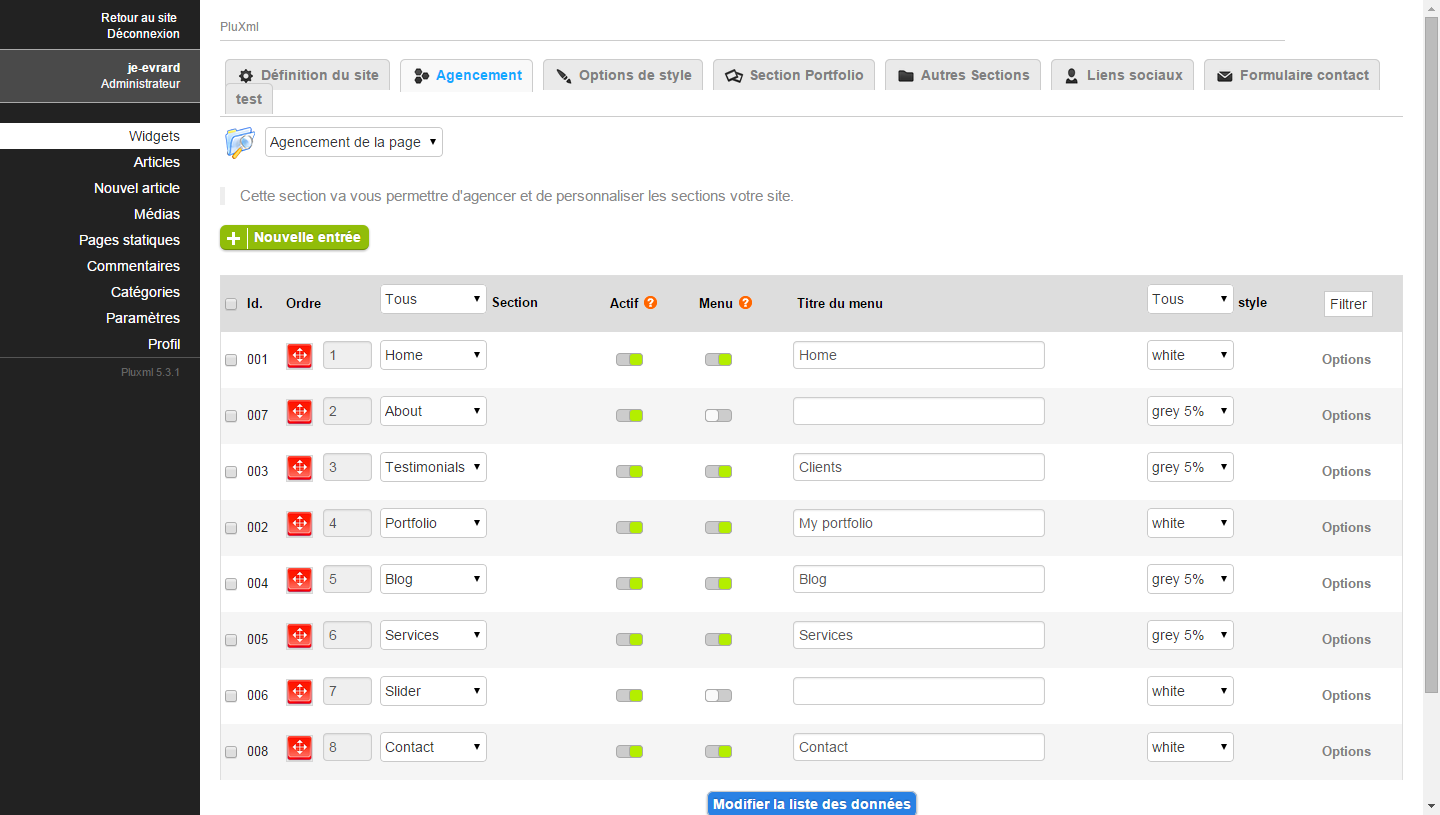Check the checkbox for row 003

pos(231,472)
